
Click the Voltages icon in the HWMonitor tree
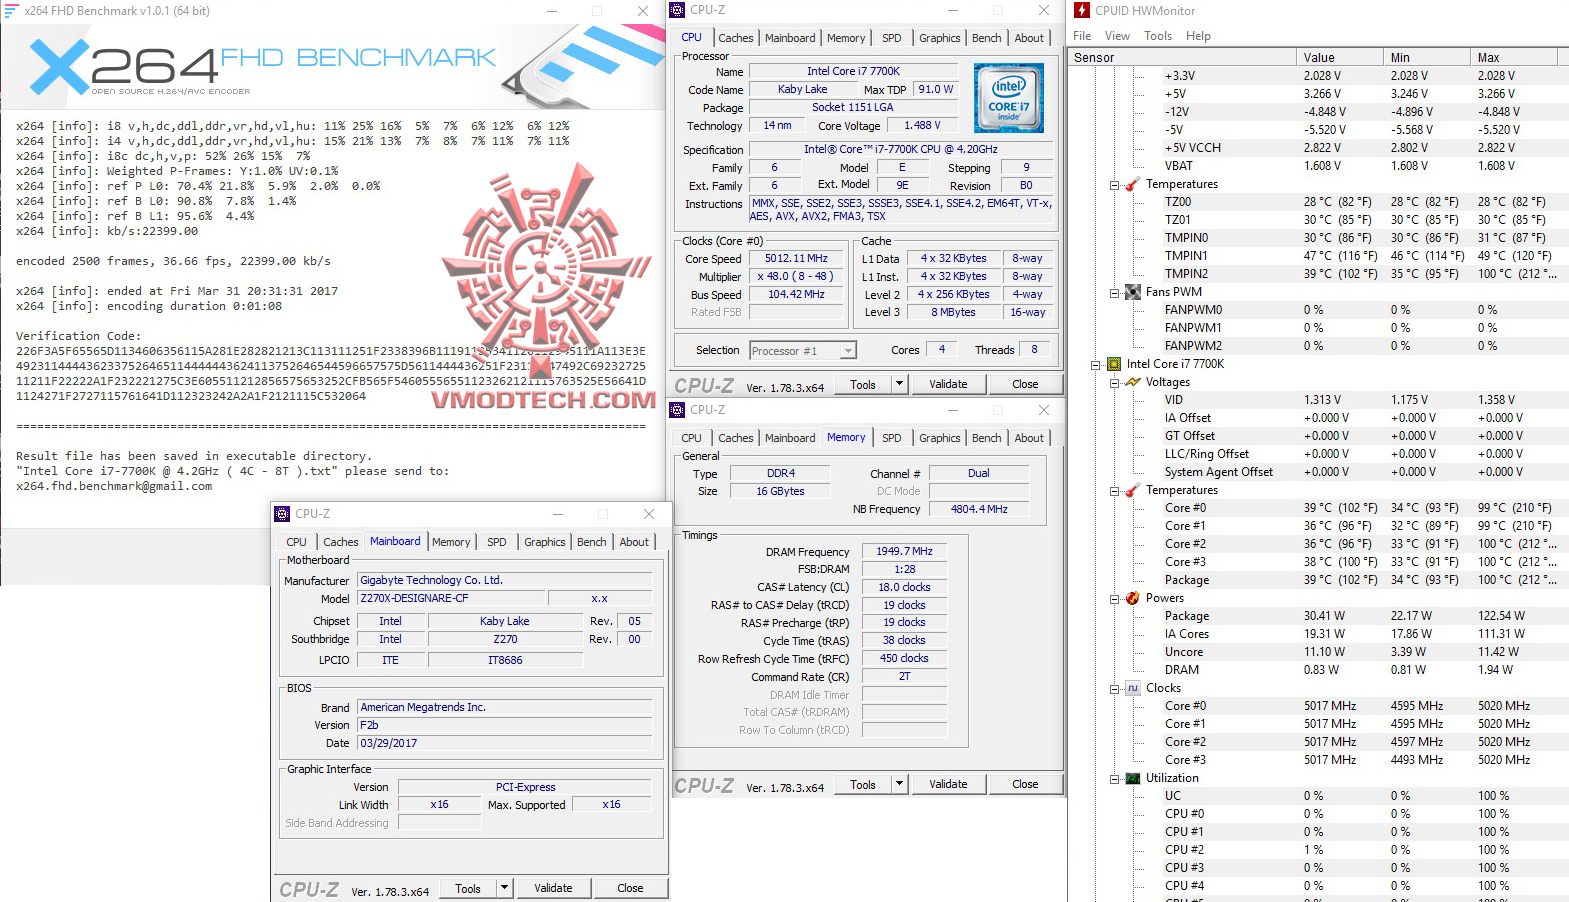[1133, 382]
